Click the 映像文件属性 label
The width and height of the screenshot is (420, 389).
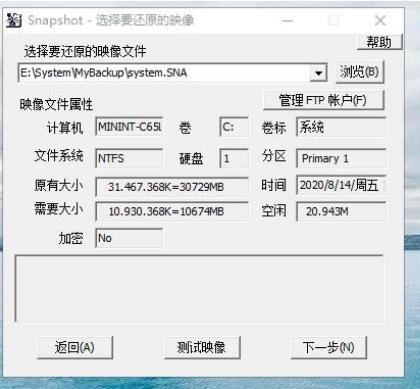point(56,104)
